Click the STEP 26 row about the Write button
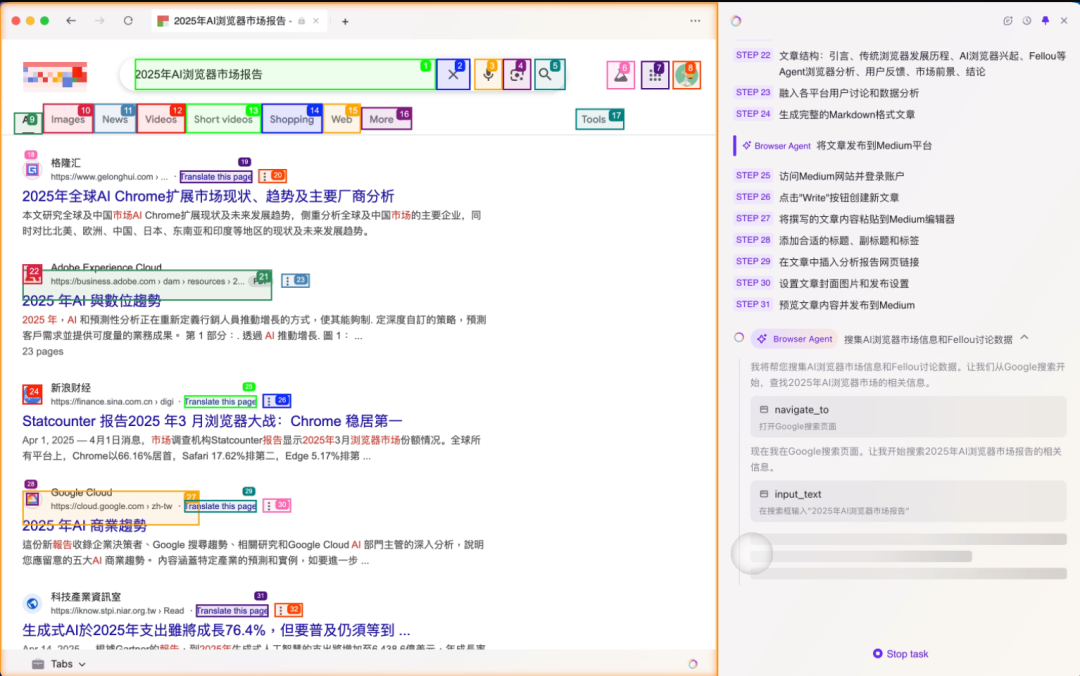1080x676 pixels. (817, 197)
